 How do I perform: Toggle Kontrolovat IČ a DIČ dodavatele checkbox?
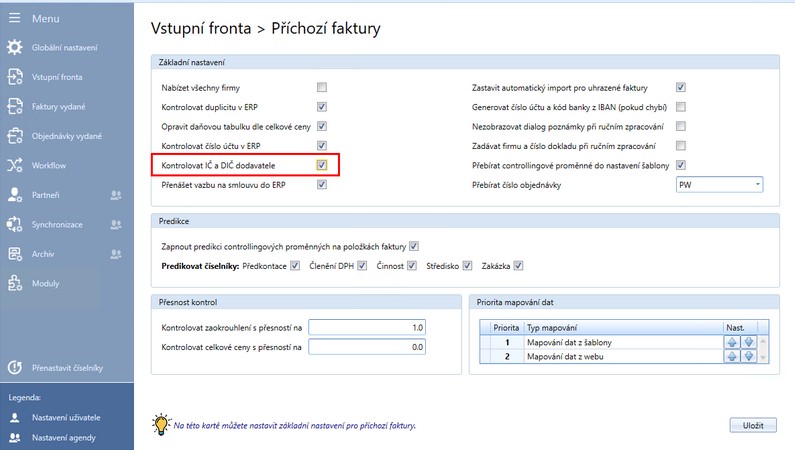pos(322,165)
